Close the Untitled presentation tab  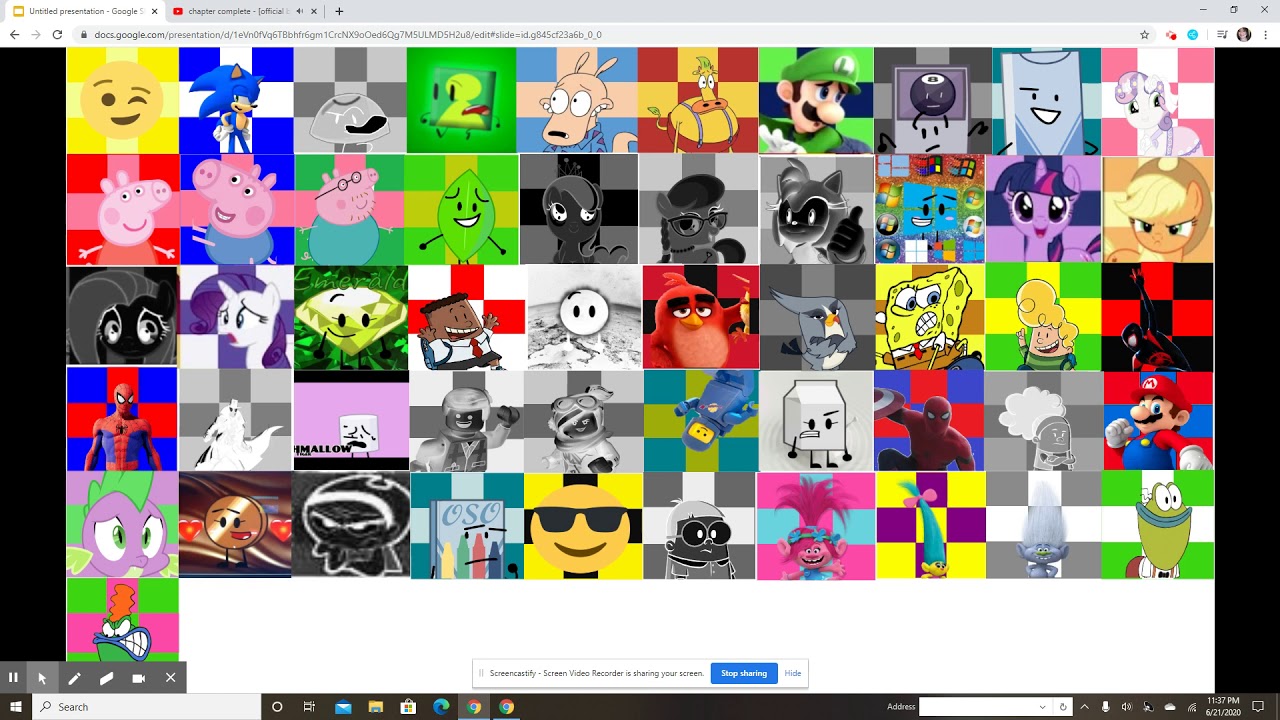(154, 11)
